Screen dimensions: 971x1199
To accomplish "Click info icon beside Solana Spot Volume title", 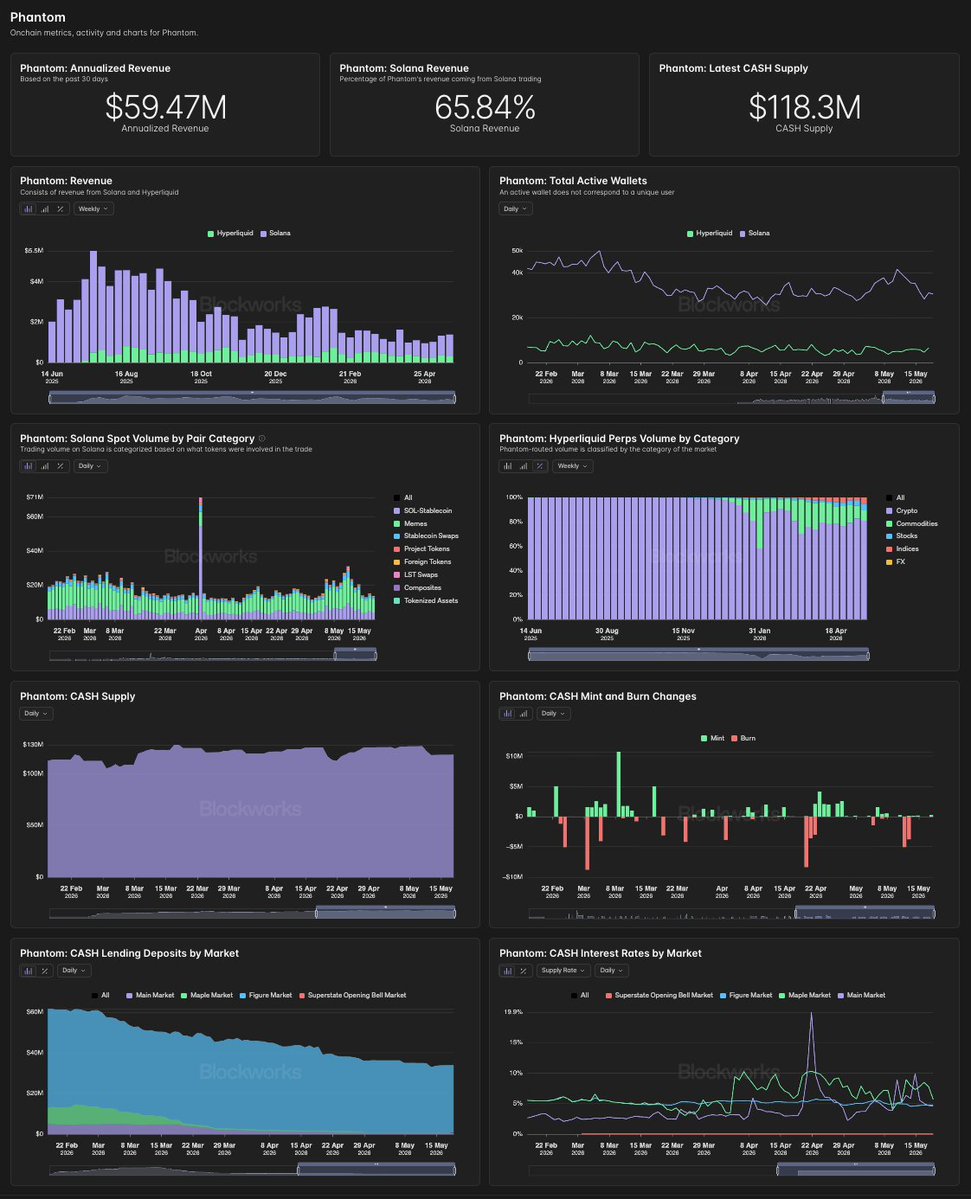I will click(x=262, y=438).
